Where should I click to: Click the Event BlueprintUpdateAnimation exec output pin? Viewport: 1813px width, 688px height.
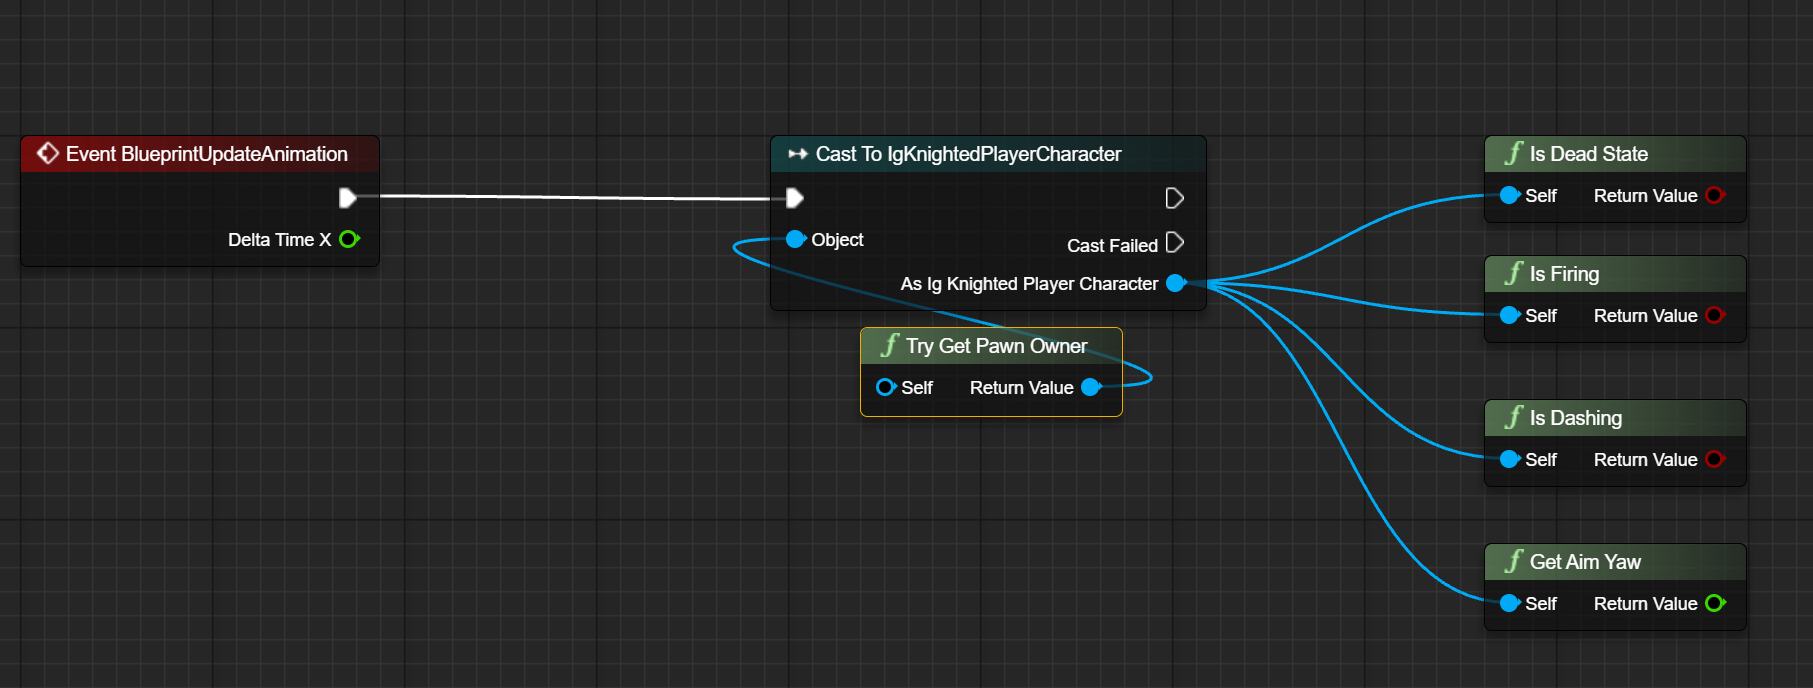click(x=347, y=198)
